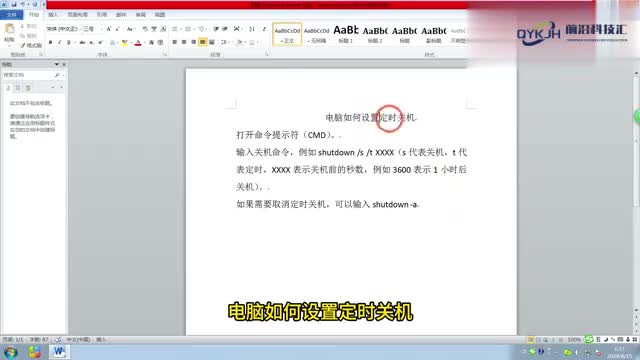Image resolution: width=640 pixels, height=360 pixels.
Task: Toggle Bold formatting
Action: click(x=50, y=42)
